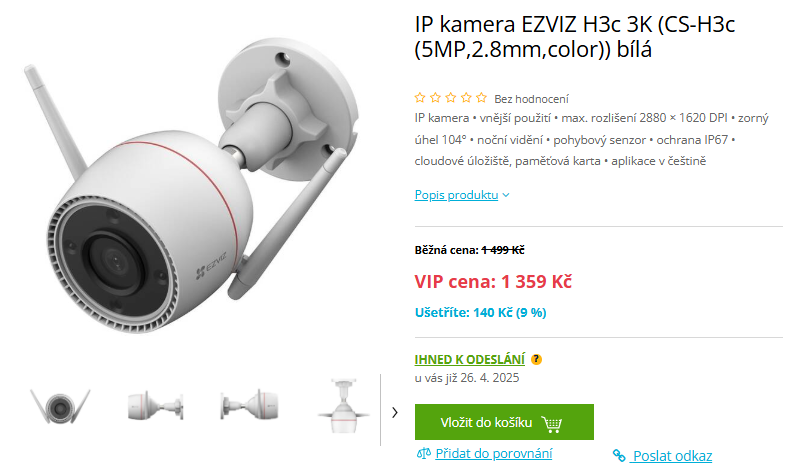Click the first rating star

420,97
